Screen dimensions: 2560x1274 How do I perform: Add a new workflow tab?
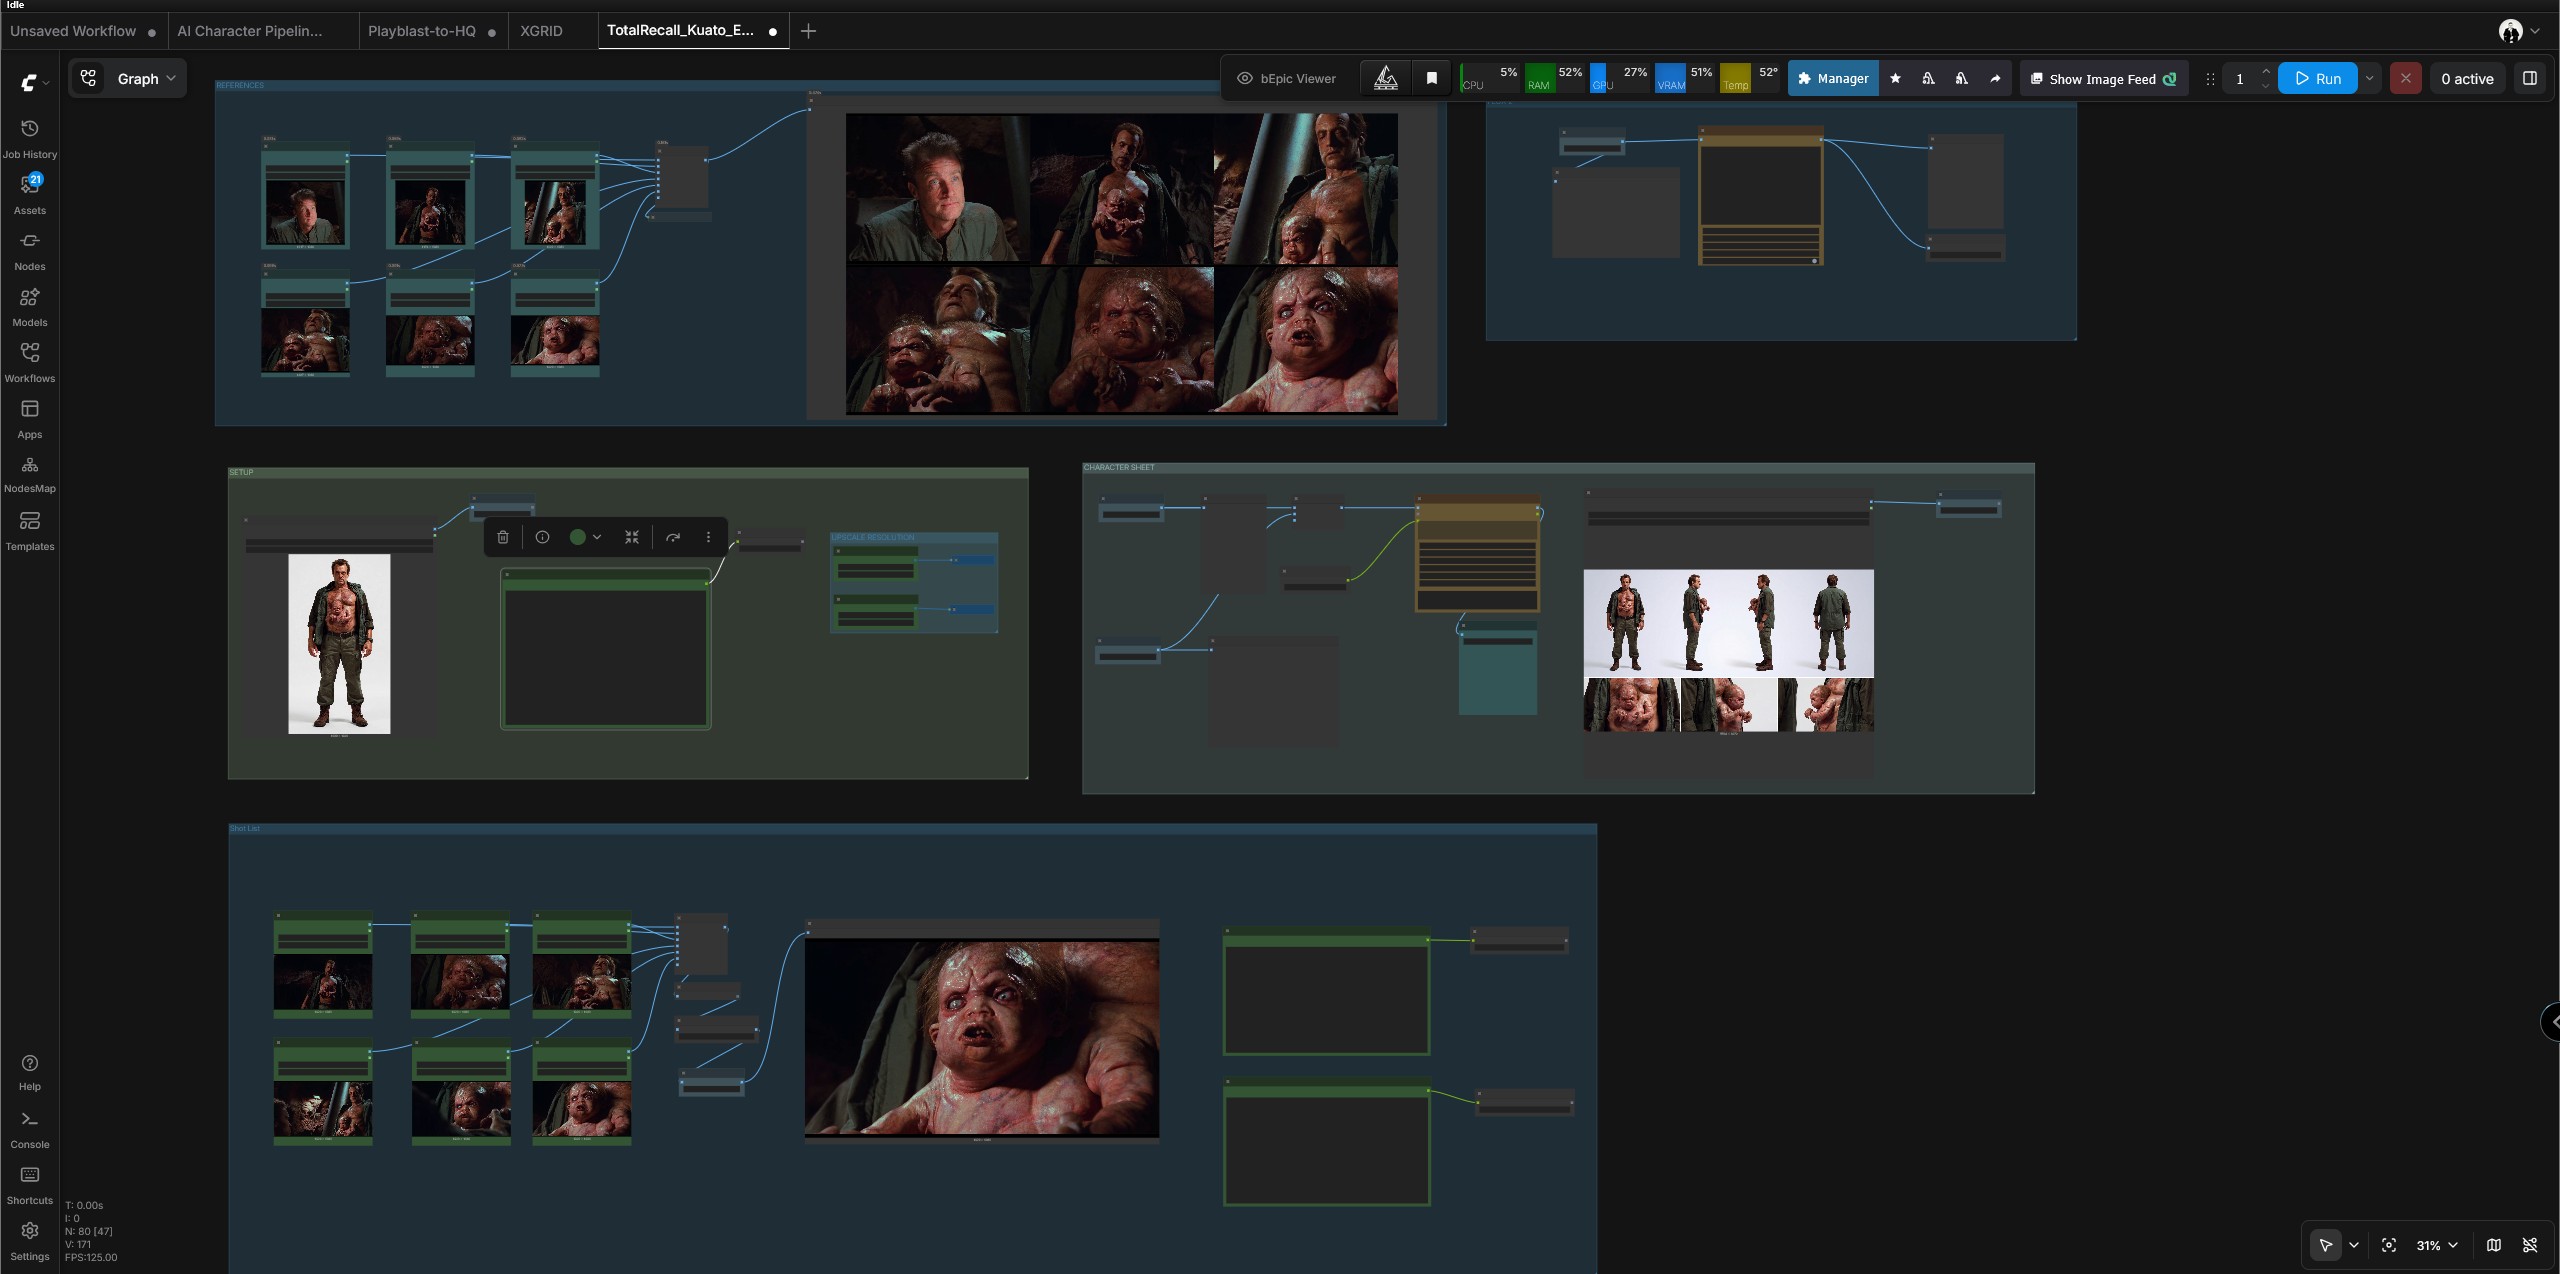coord(808,31)
